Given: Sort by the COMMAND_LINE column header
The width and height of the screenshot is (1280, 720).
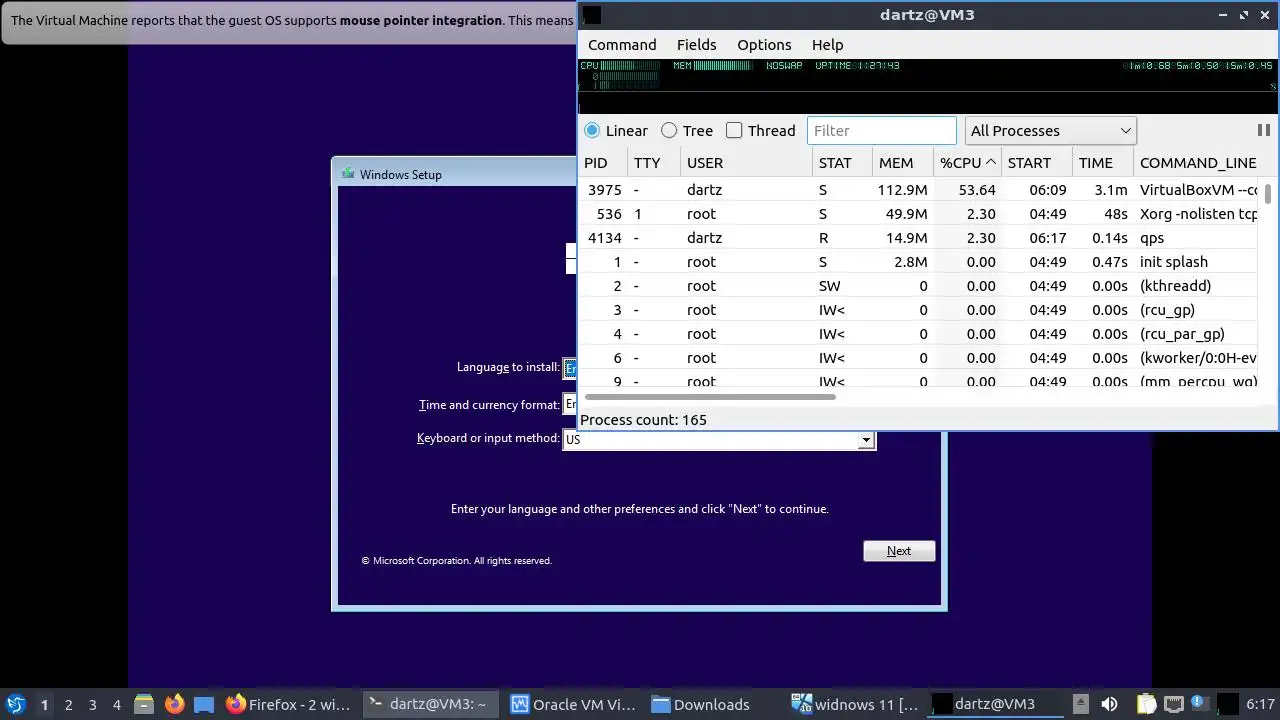Looking at the screenshot, I should [x=1198, y=162].
